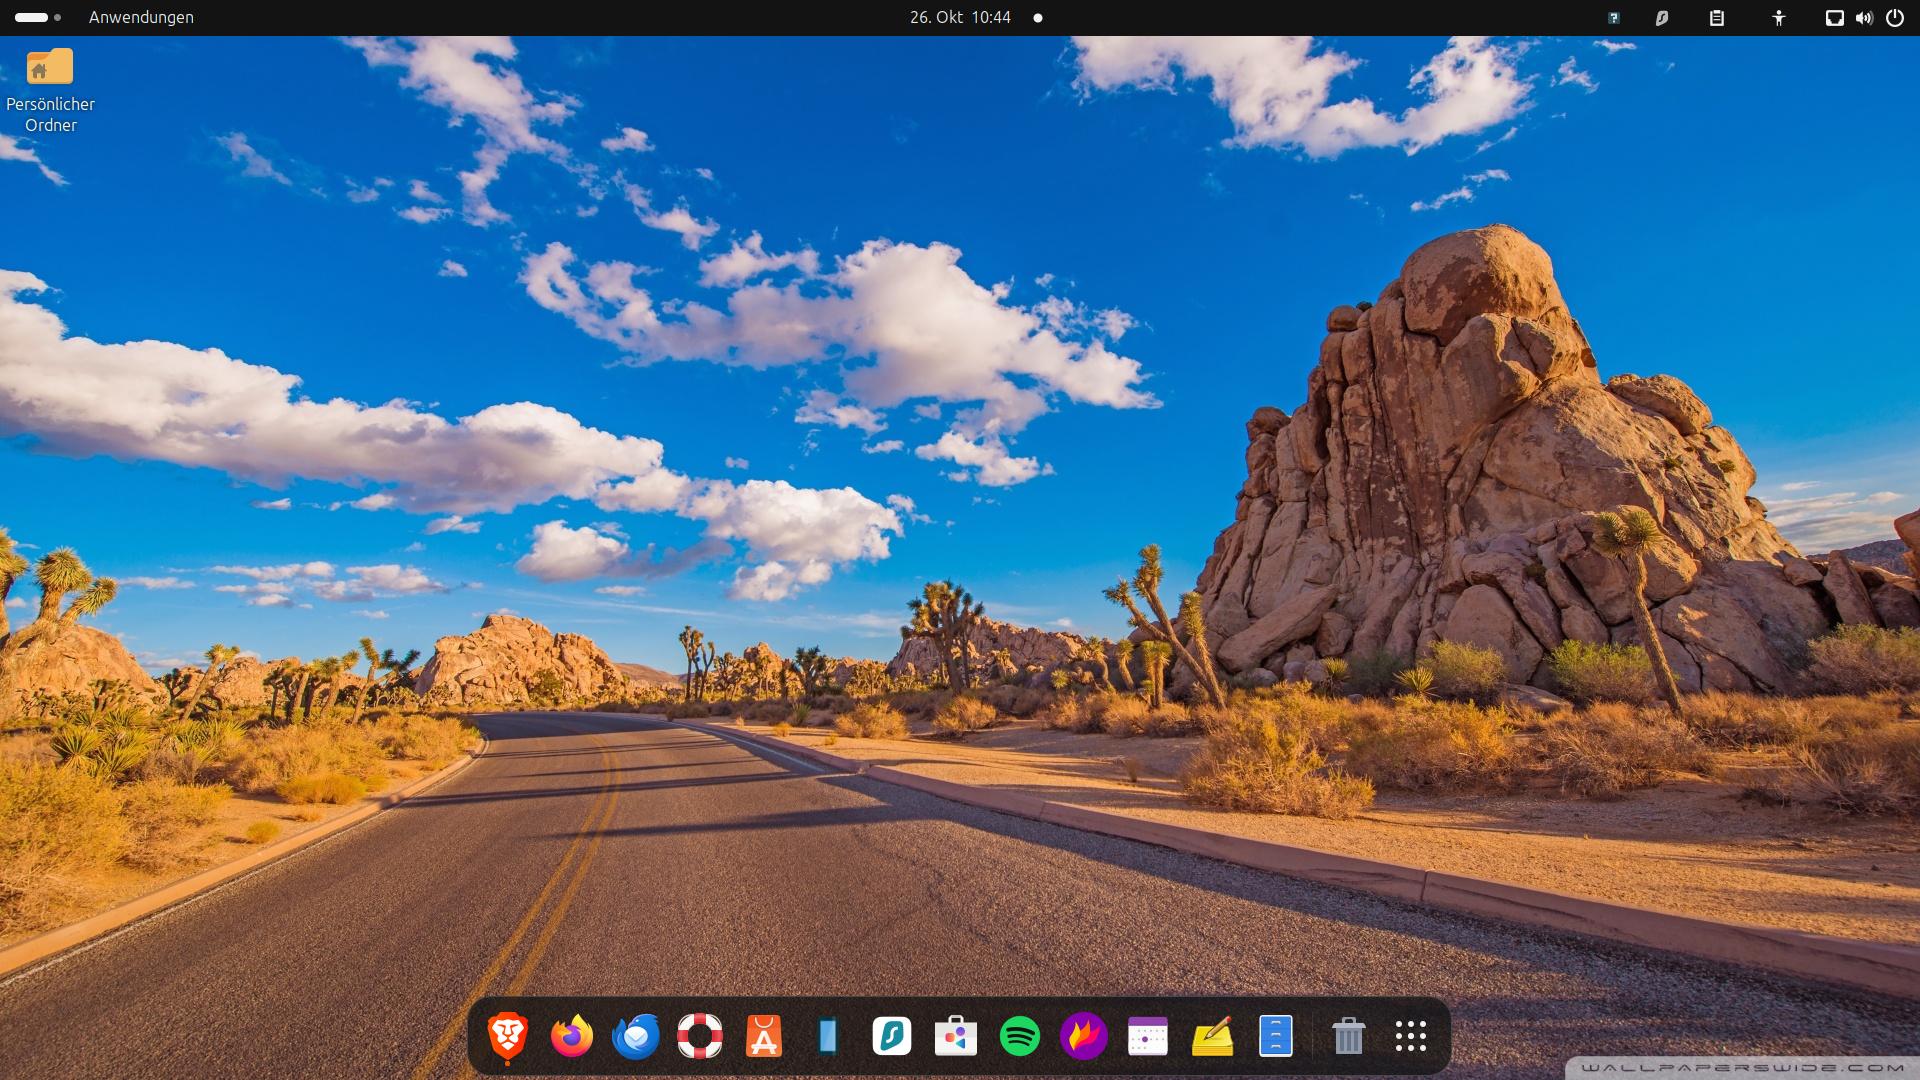The image size is (1920, 1080).
Task: Open the lifebuoy Help icon
Action: pos(700,1036)
